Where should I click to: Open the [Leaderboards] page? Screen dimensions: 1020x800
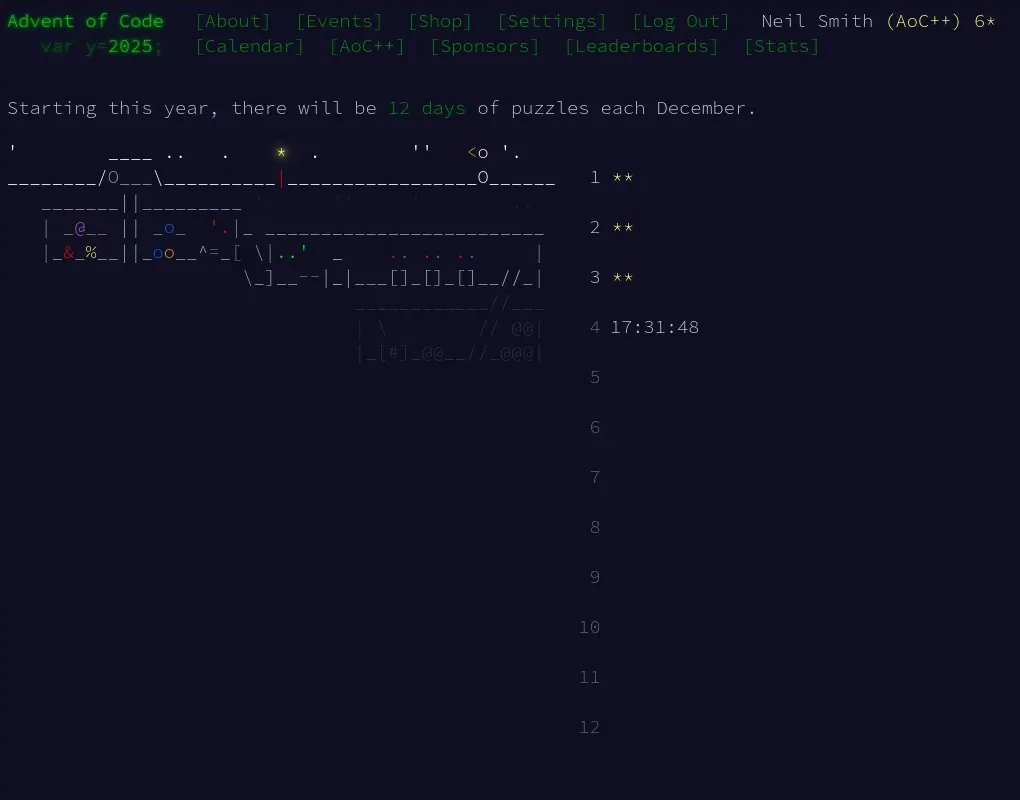coord(641,46)
